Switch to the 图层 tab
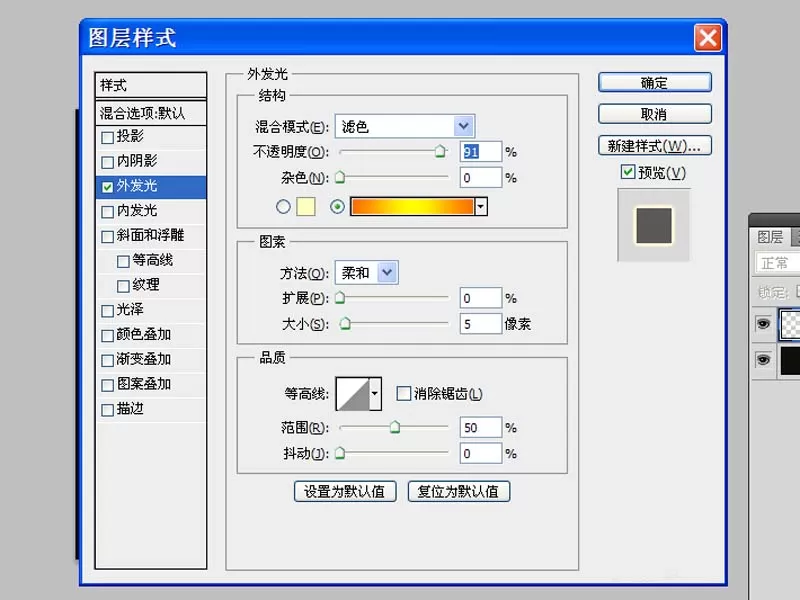 click(x=770, y=237)
